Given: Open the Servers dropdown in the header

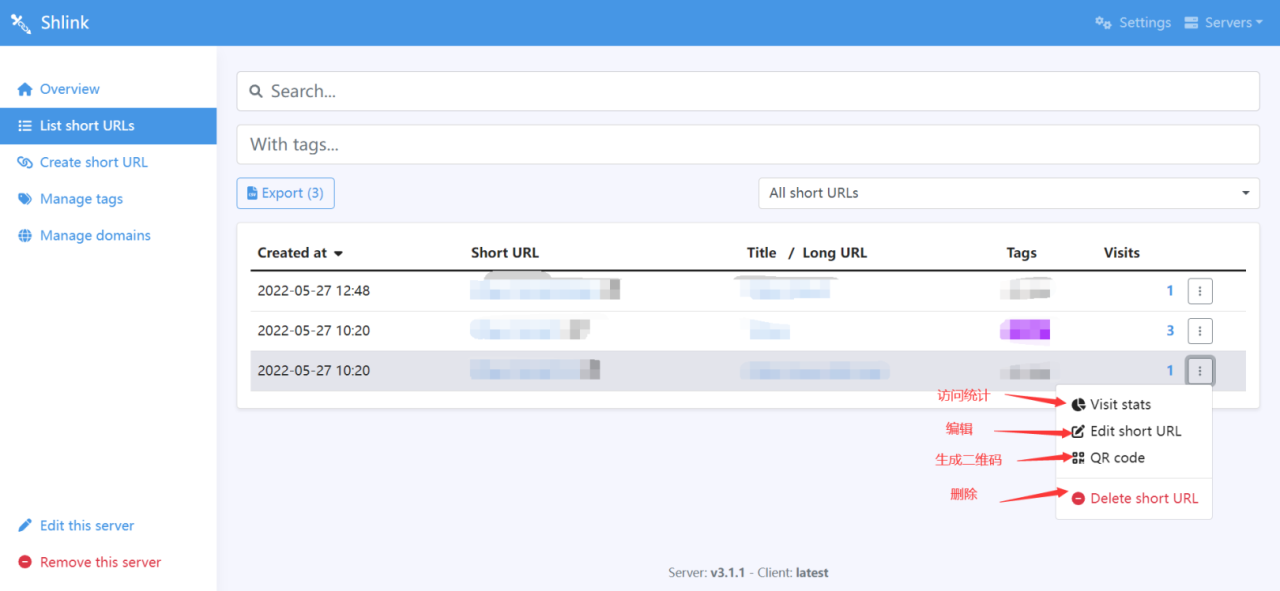Looking at the screenshot, I should pos(1223,23).
